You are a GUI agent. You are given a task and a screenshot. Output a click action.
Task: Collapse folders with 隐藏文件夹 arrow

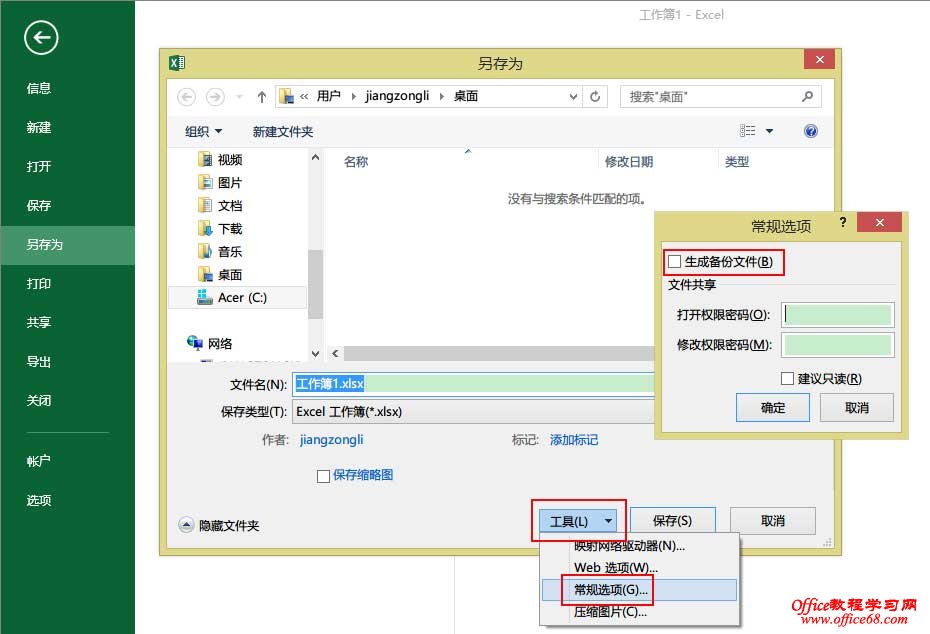tap(186, 525)
